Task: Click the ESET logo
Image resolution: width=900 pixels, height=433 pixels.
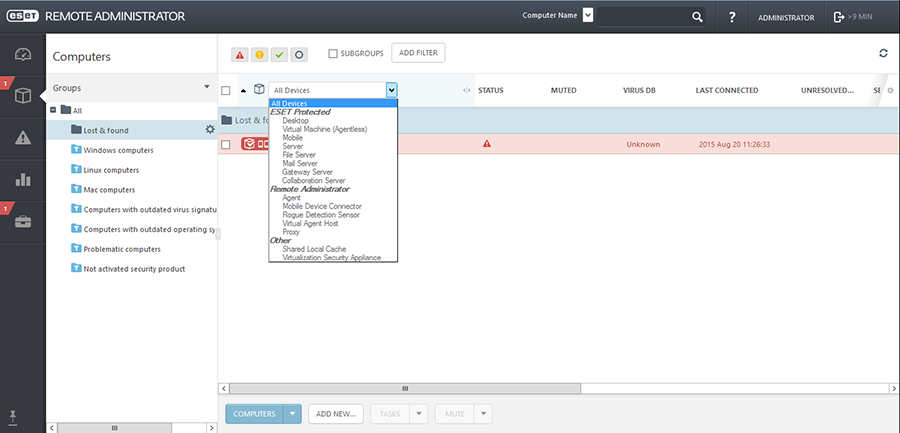Action: (x=22, y=17)
